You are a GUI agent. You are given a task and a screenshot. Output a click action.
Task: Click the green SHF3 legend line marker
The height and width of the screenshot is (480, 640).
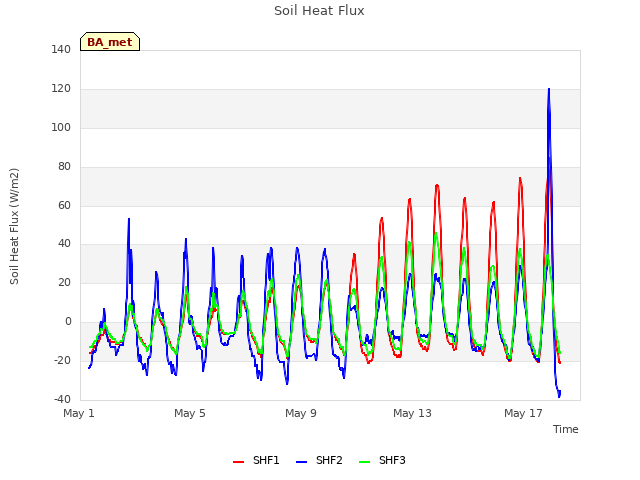click(364, 462)
